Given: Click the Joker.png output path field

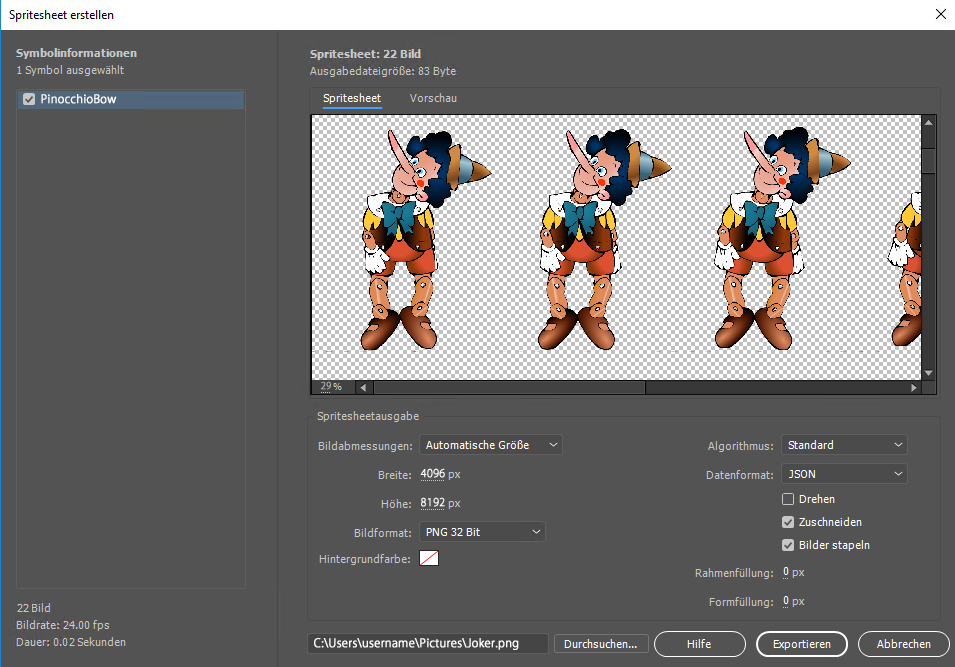Looking at the screenshot, I should tap(427, 644).
